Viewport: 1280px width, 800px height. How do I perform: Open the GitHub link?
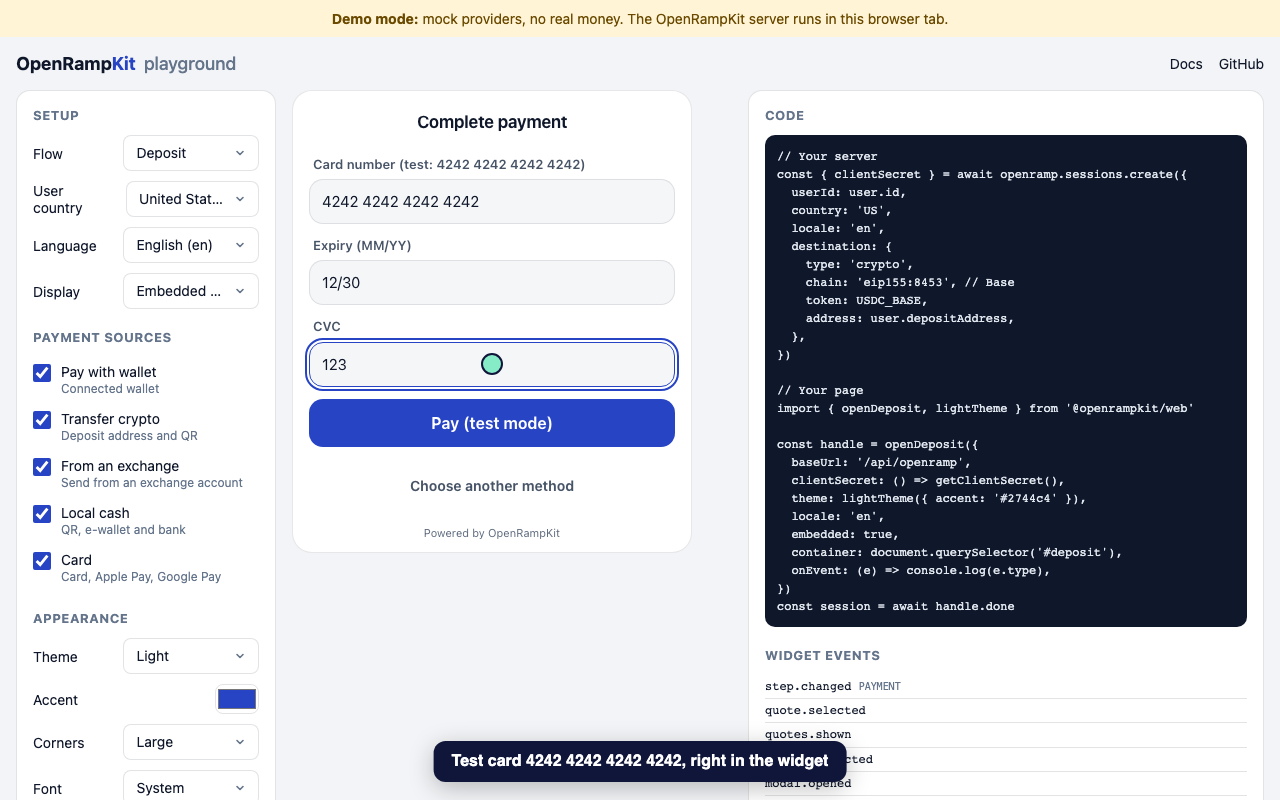click(x=1241, y=64)
